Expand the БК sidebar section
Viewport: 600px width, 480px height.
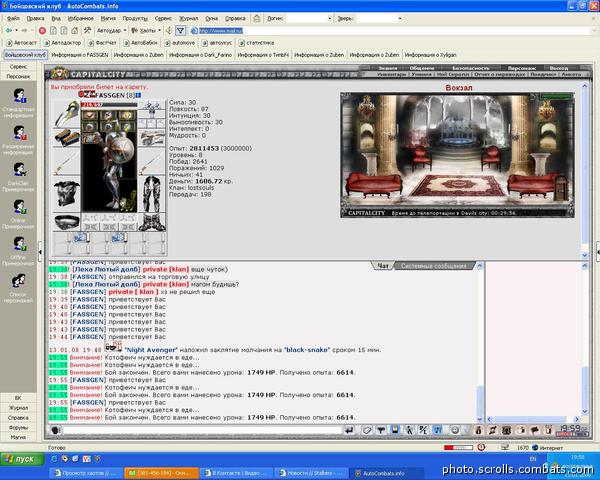18,398
